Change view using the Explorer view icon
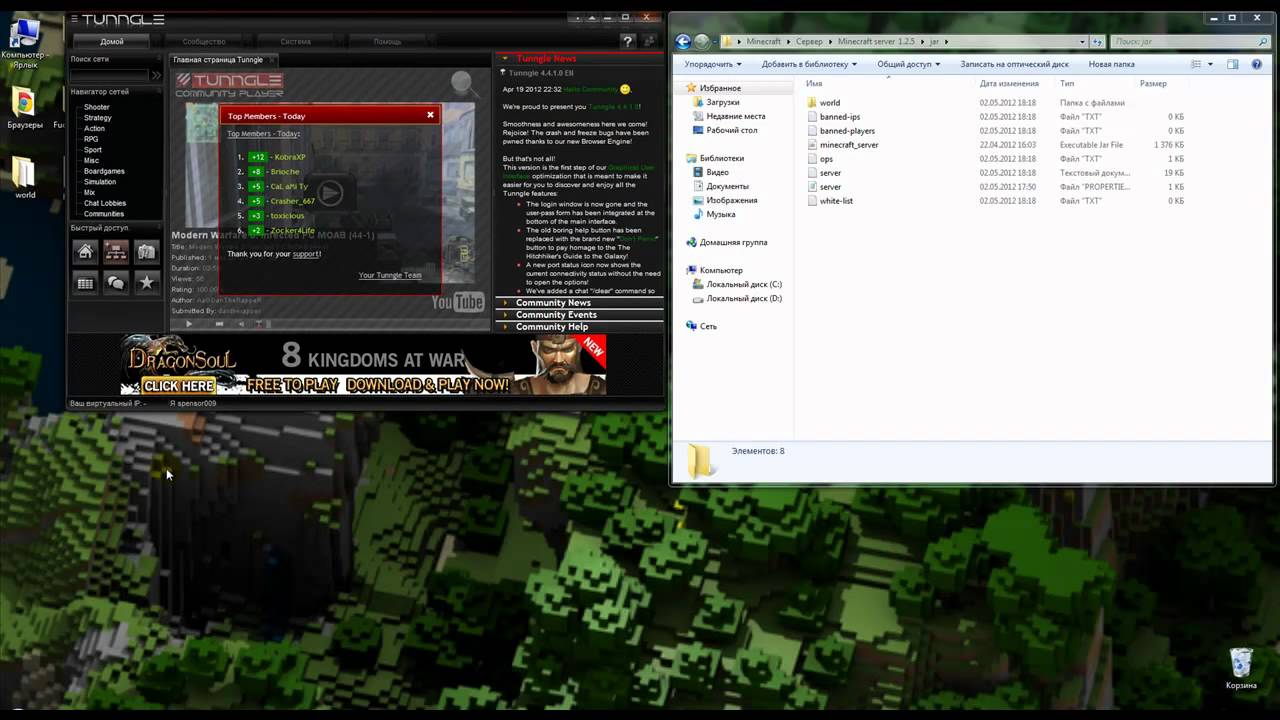Image resolution: width=1280 pixels, height=720 pixels. [x=1196, y=64]
